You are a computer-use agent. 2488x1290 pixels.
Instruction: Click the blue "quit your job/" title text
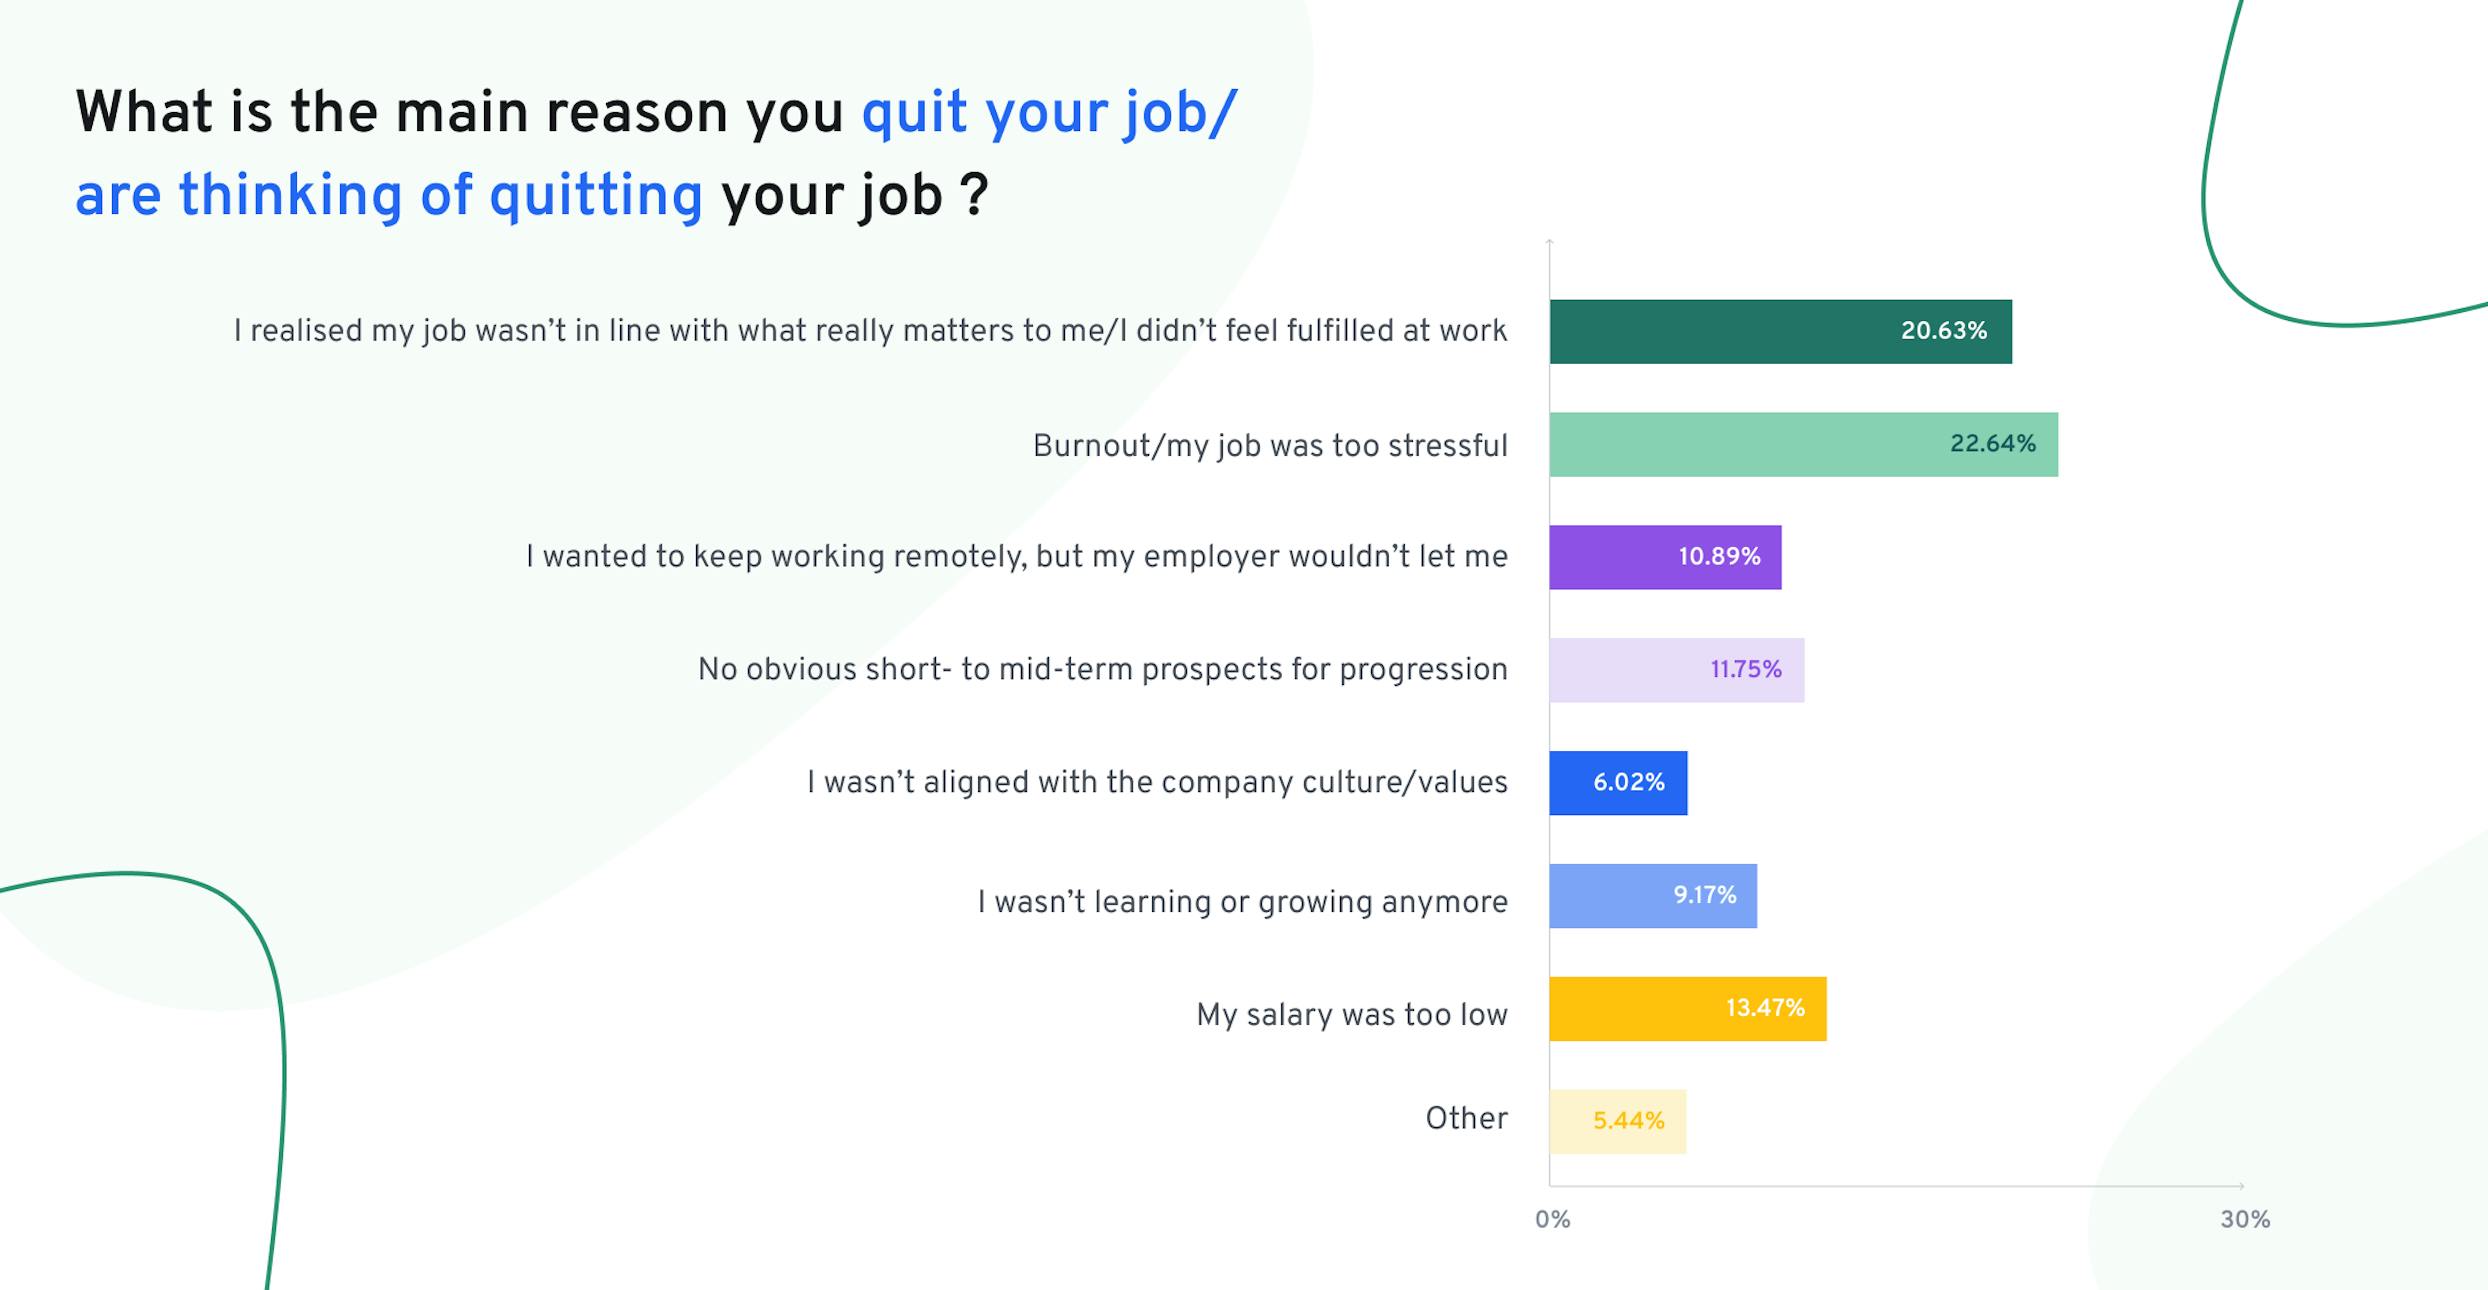click(x=1049, y=111)
